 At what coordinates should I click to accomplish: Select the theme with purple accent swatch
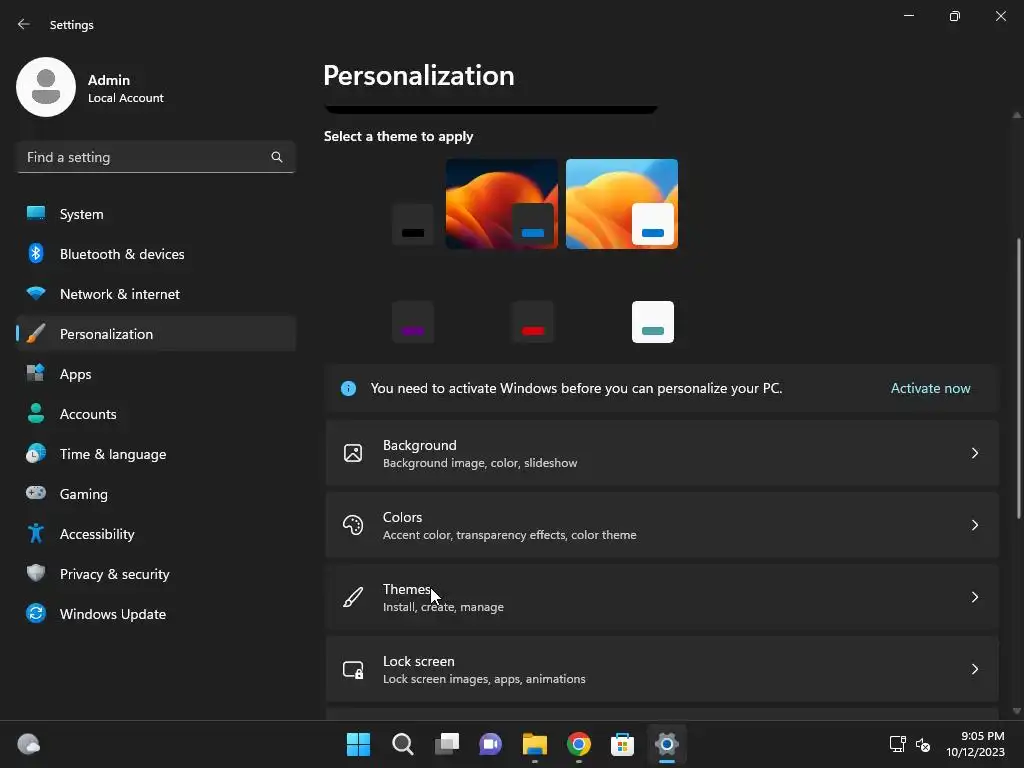pyautogui.click(x=413, y=322)
